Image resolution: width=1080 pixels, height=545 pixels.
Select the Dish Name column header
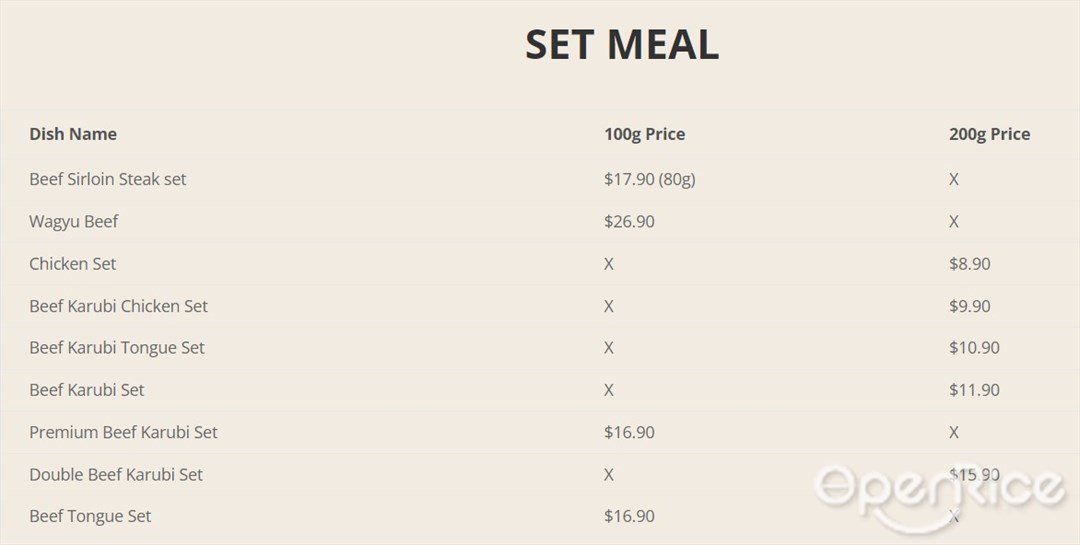tap(73, 134)
